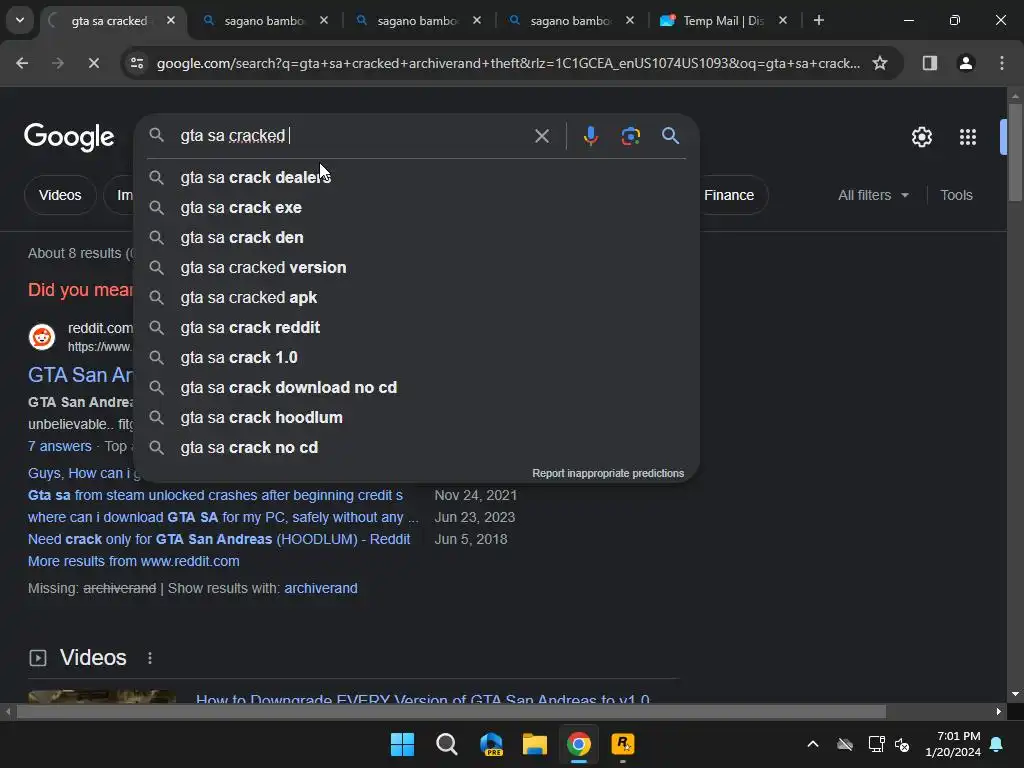The width and height of the screenshot is (1024, 768).
Task: Select suggestion 'gta sa crack exe'
Action: click(x=416, y=208)
